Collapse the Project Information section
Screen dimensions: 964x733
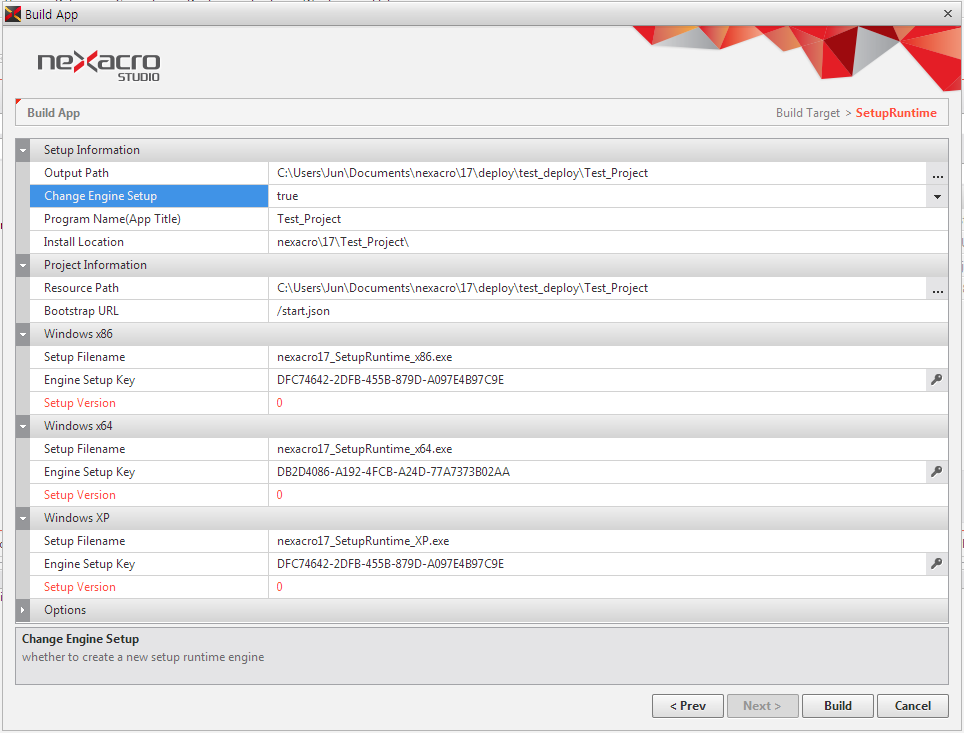coord(23,266)
